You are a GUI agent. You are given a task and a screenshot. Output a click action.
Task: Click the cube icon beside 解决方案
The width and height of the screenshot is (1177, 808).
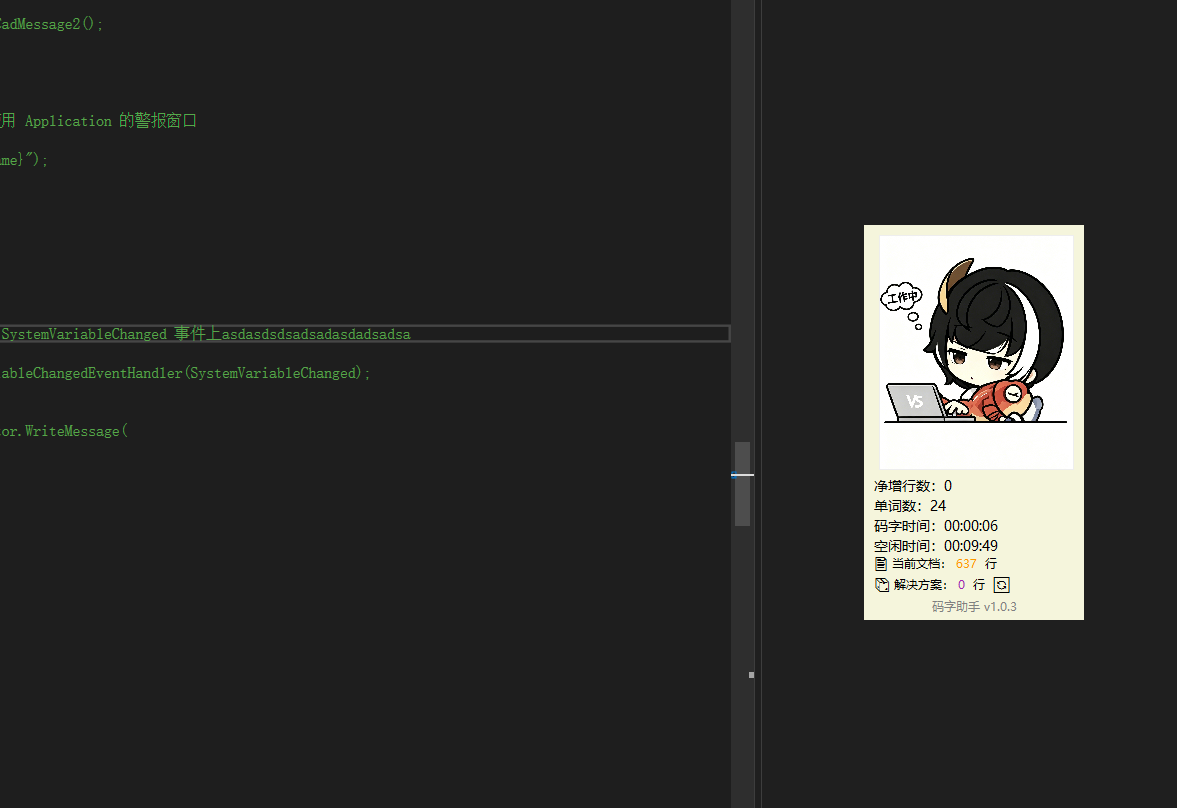(x=882, y=584)
